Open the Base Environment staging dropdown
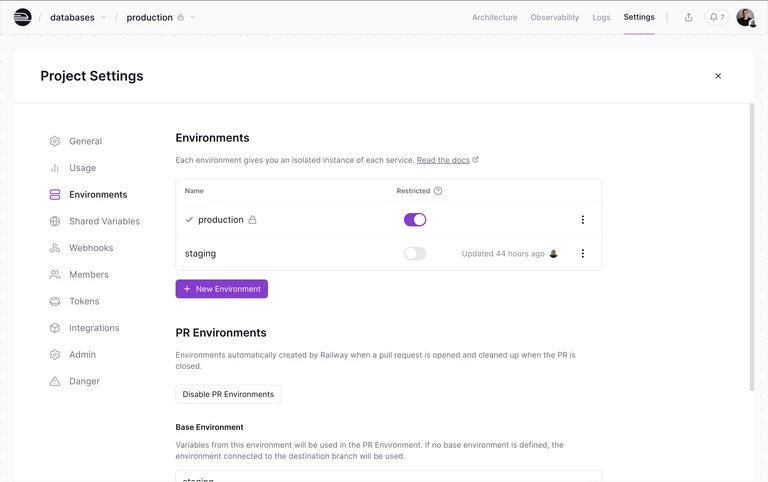The width and height of the screenshot is (768, 482). point(388,477)
